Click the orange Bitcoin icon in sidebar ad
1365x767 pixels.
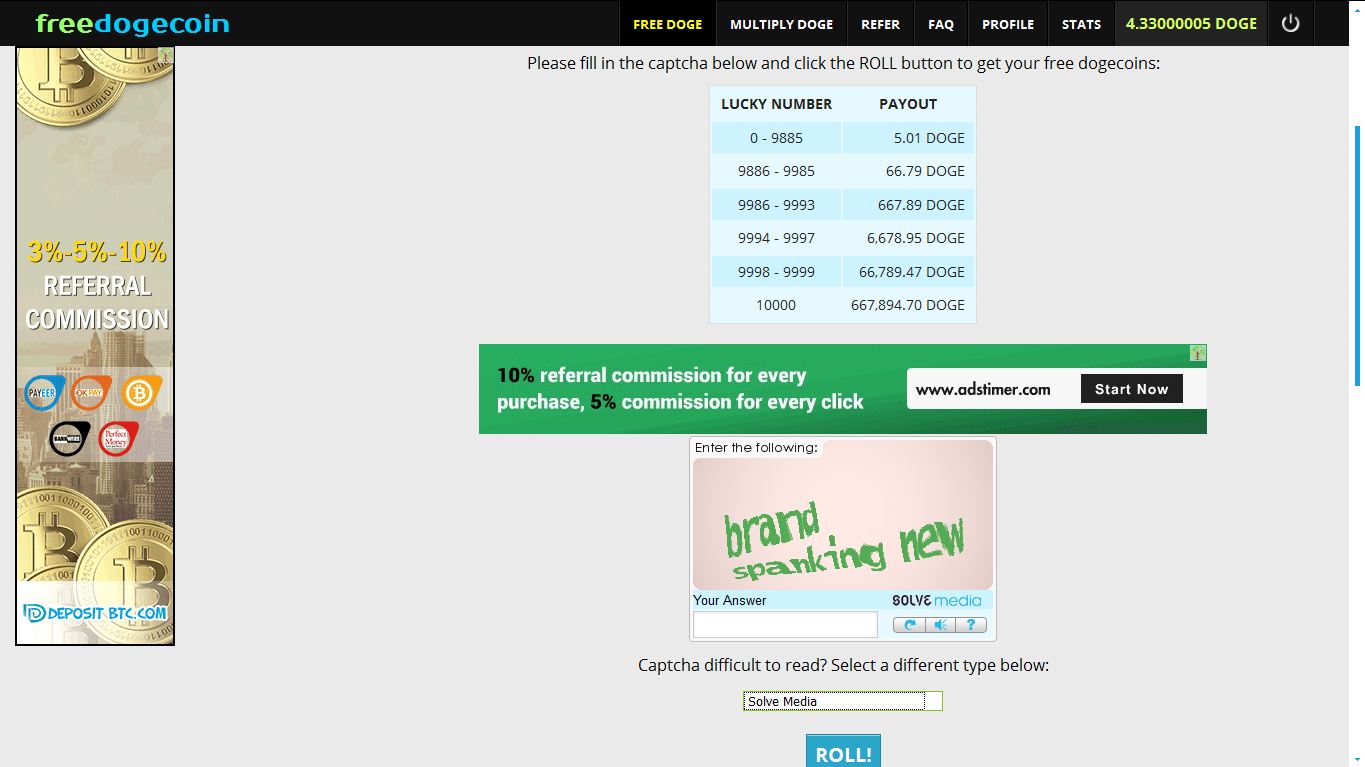click(x=141, y=393)
